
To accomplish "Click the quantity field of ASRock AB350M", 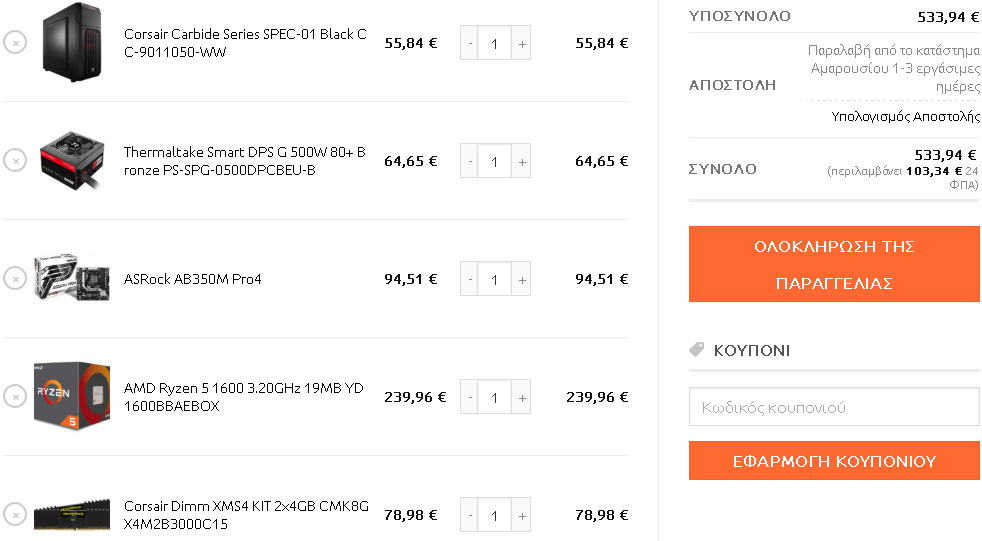I will click(495, 279).
